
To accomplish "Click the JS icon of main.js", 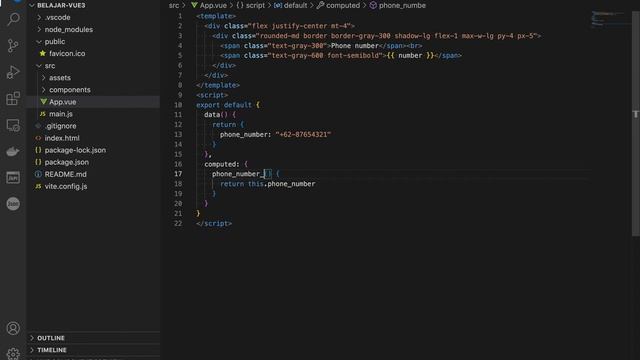I will tap(42, 114).
